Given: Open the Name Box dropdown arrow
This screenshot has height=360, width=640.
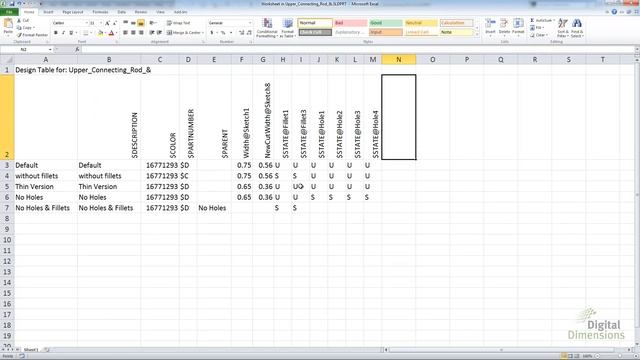Looking at the screenshot, I should pos(50,49).
